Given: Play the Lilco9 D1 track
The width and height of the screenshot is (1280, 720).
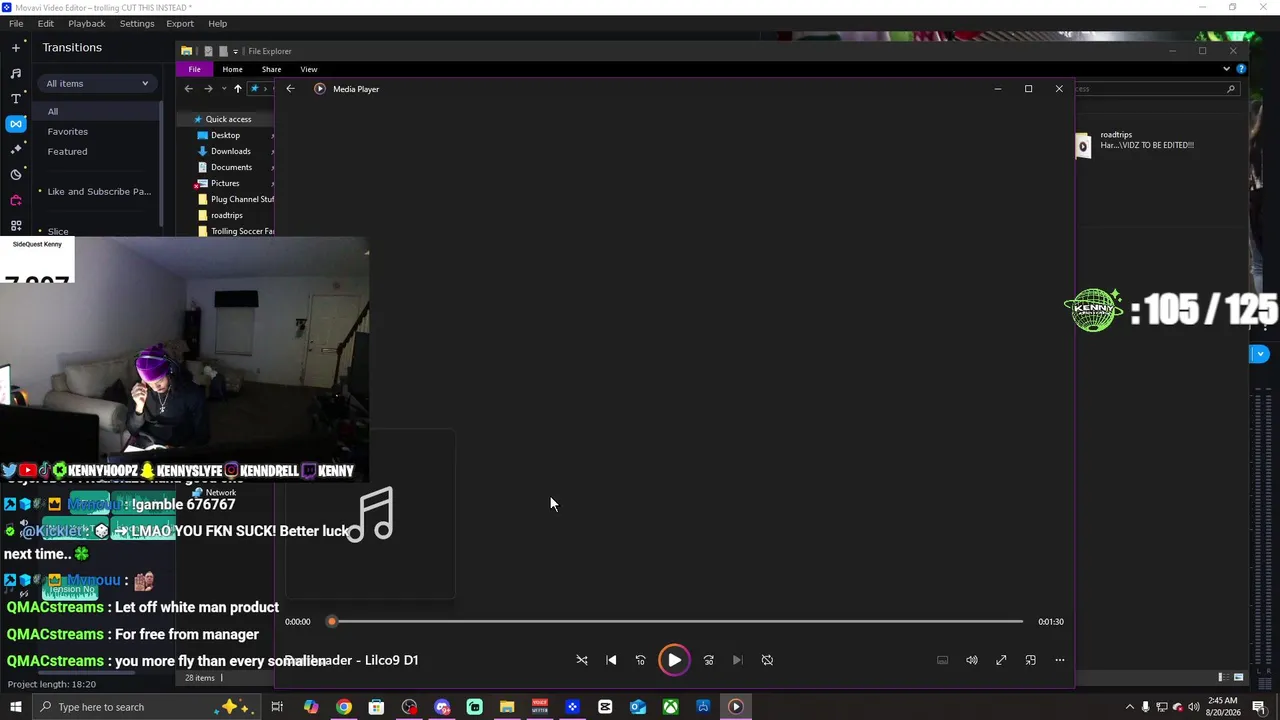Looking at the screenshot, I should click(674, 660).
